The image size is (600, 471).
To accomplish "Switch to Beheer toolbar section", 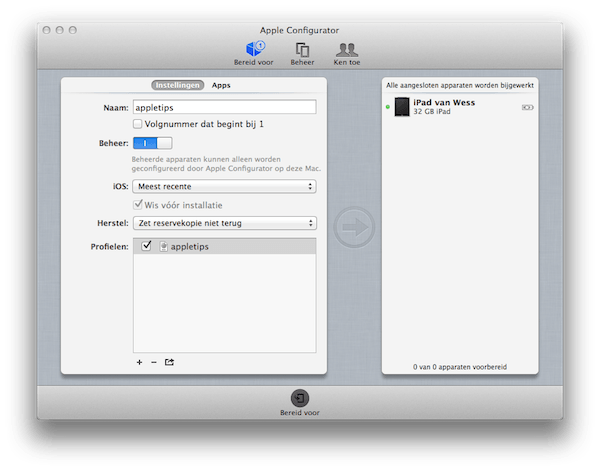I will 302,53.
